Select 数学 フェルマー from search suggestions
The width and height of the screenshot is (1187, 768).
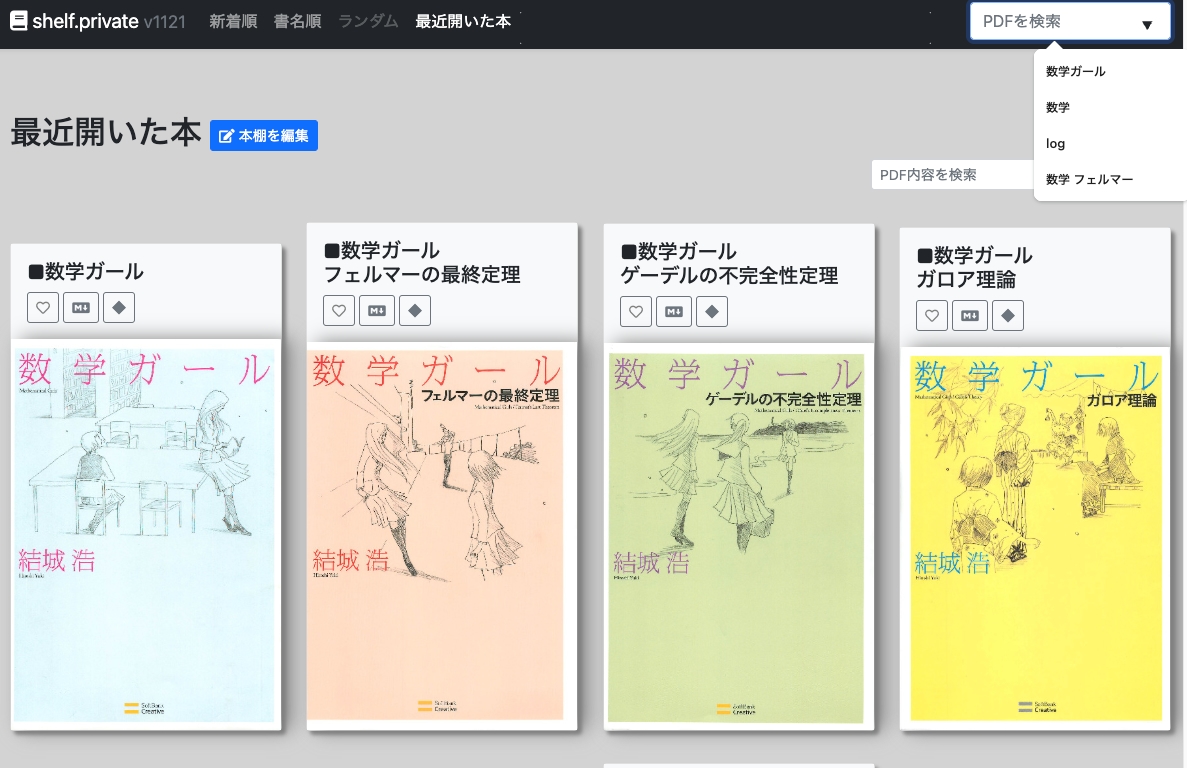(1089, 179)
